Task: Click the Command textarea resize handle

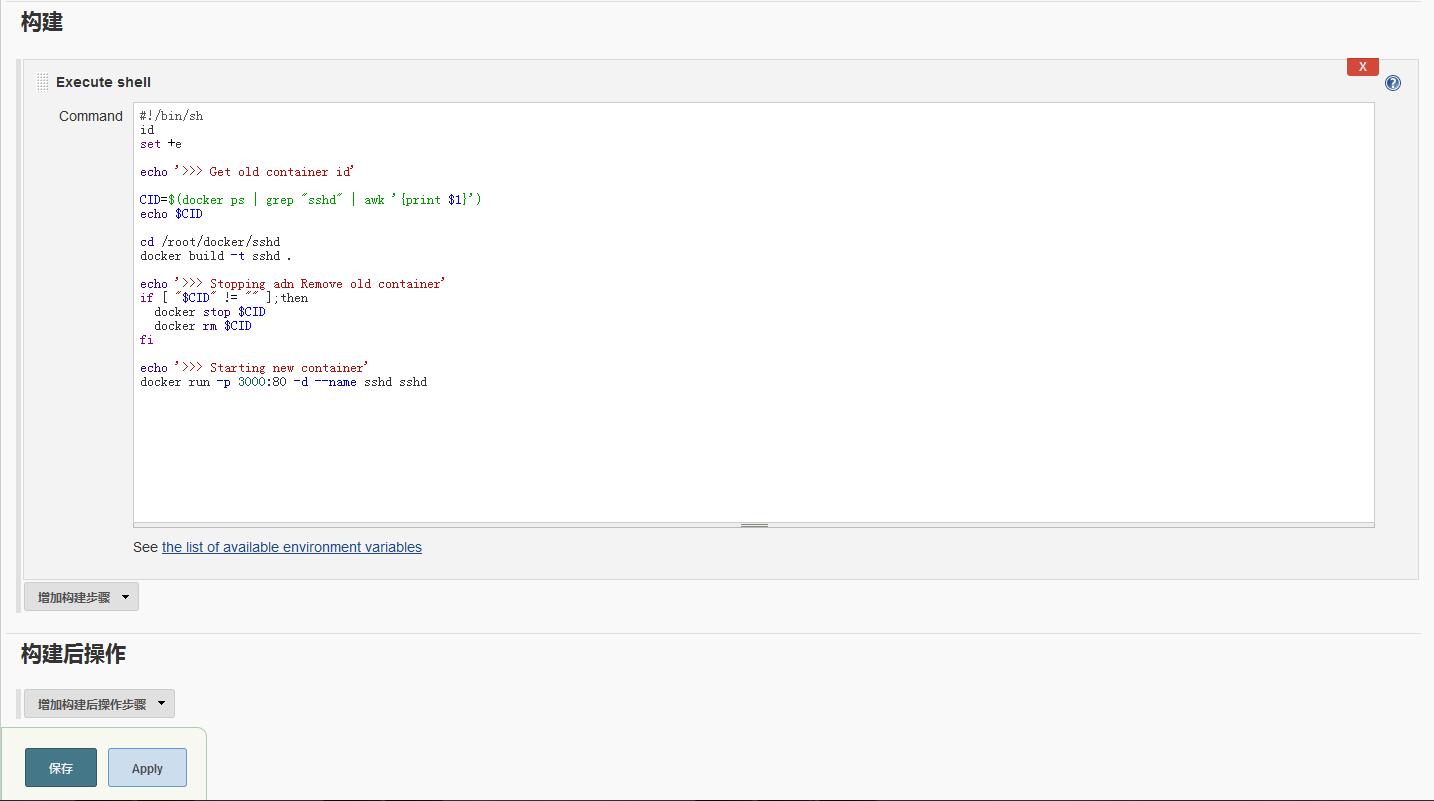Action: pos(754,524)
